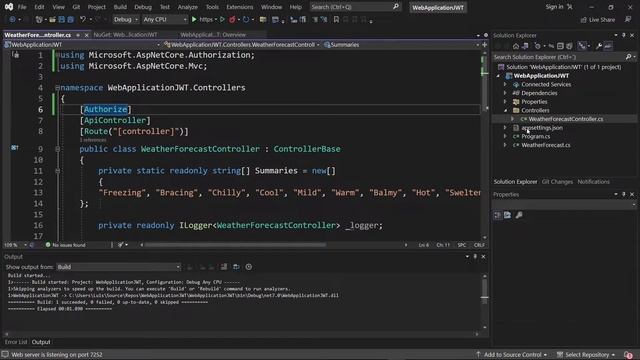Click Add to Source Control
640x360 pixels.
pos(512,355)
